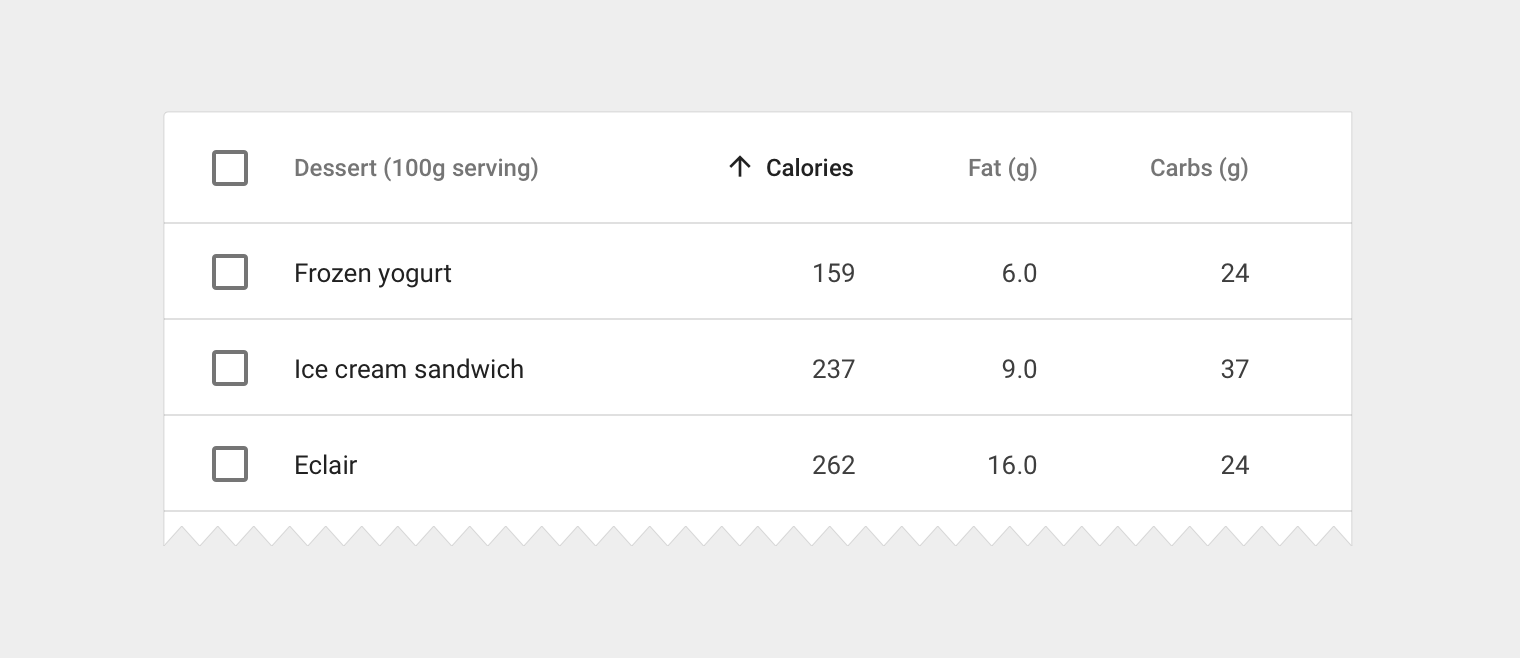Sort by the Calories column header
The height and width of the screenshot is (658, 1520).
809,168
